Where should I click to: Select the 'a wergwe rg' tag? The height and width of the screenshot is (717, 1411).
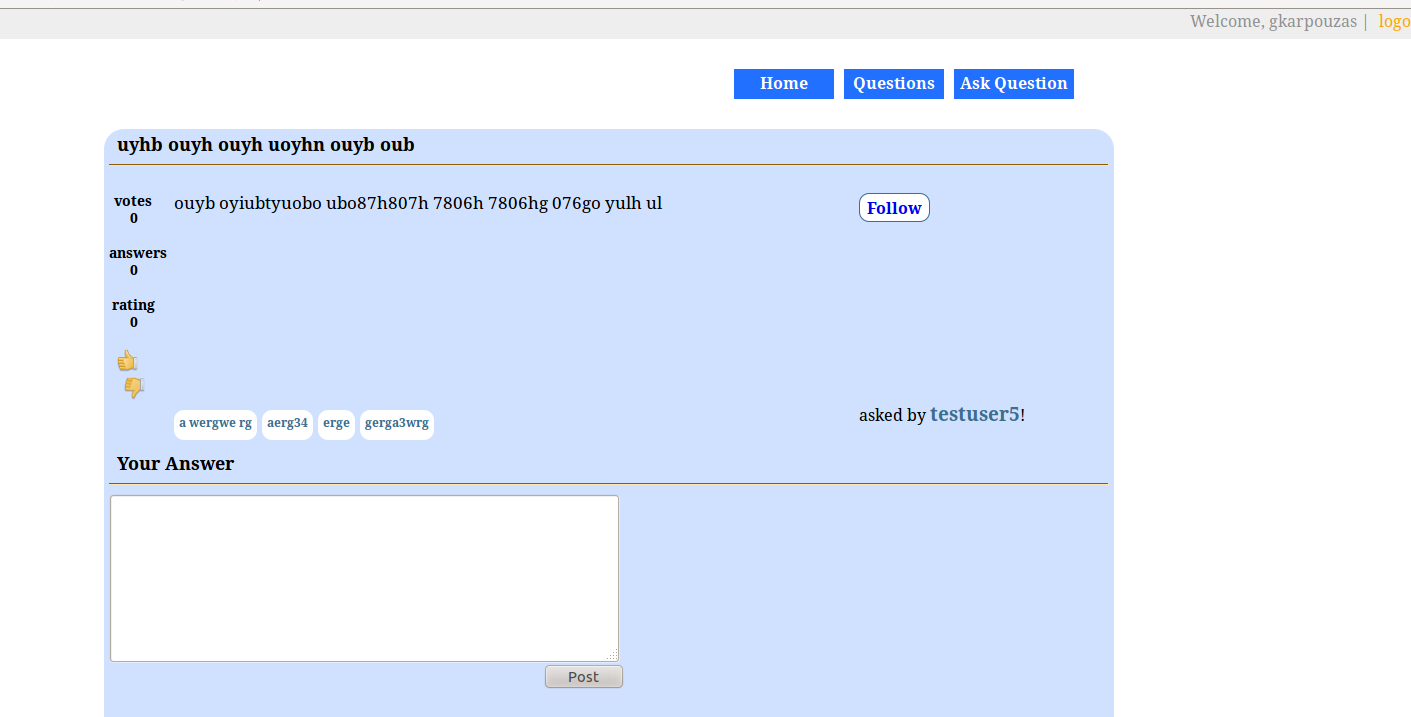pyautogui.click(x=215, y=424)
